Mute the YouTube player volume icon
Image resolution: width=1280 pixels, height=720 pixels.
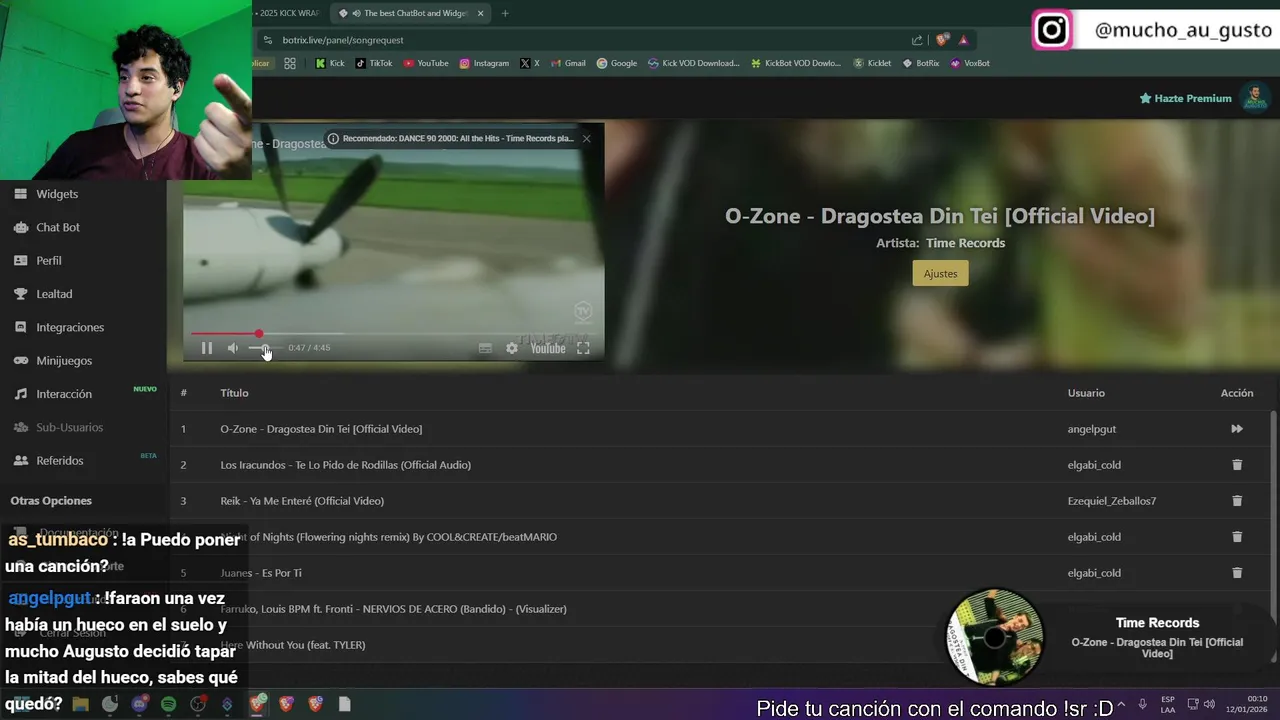tap(233, 348)
